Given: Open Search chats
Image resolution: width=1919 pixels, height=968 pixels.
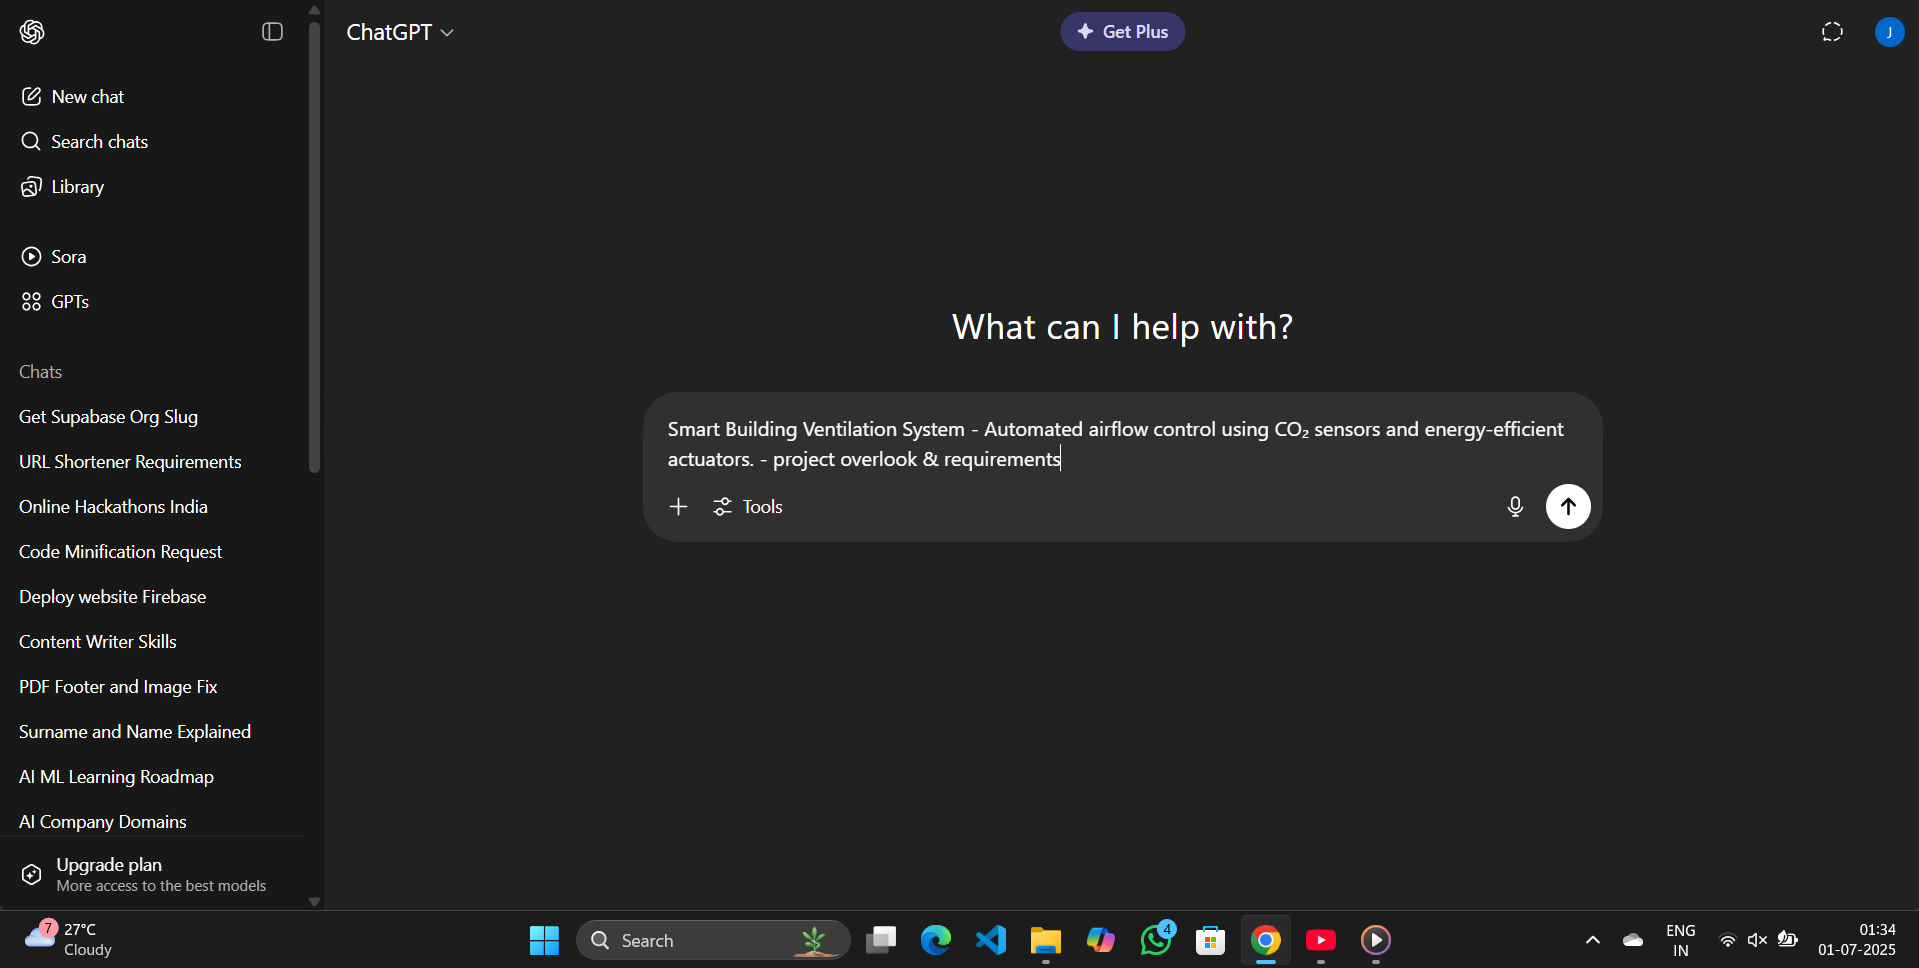Looking at the screenshot, I should pos(152,142).
